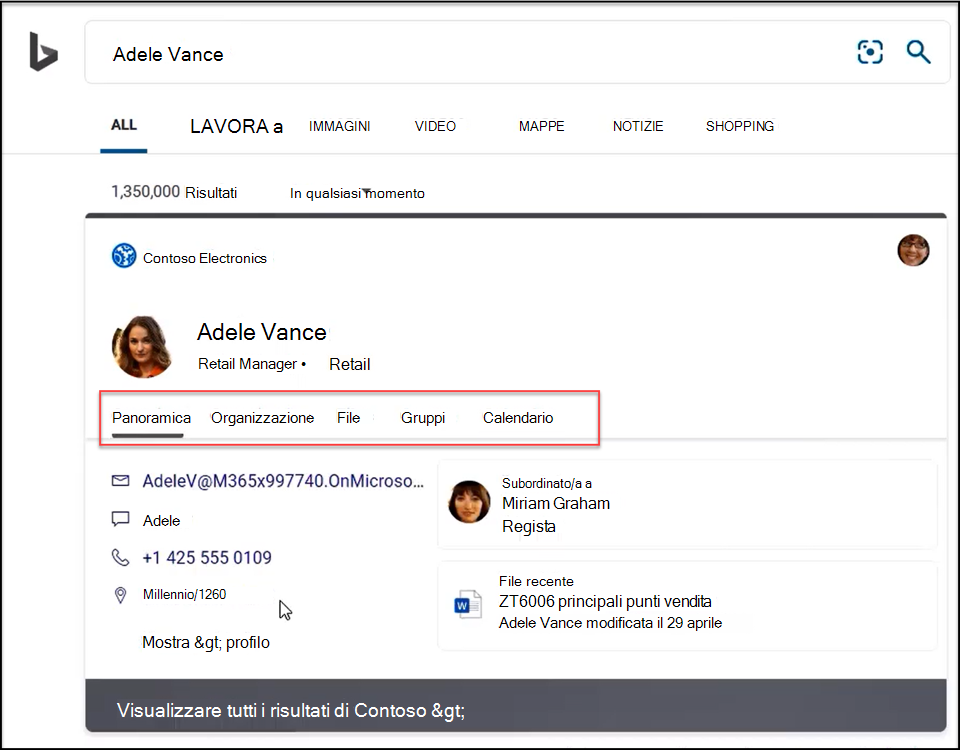960x750 pixels.
Task: Open the Calendario profile tab
Action: [x=518, y=418]
